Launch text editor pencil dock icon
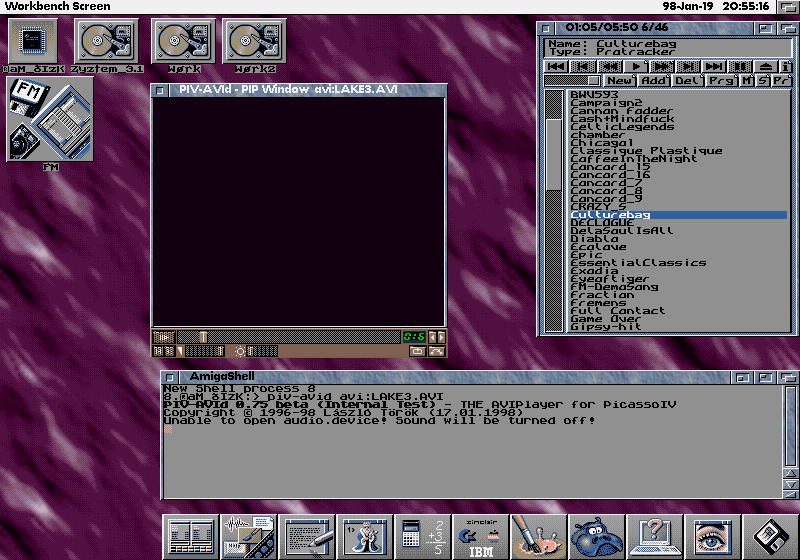 click(x=307, y=537)
